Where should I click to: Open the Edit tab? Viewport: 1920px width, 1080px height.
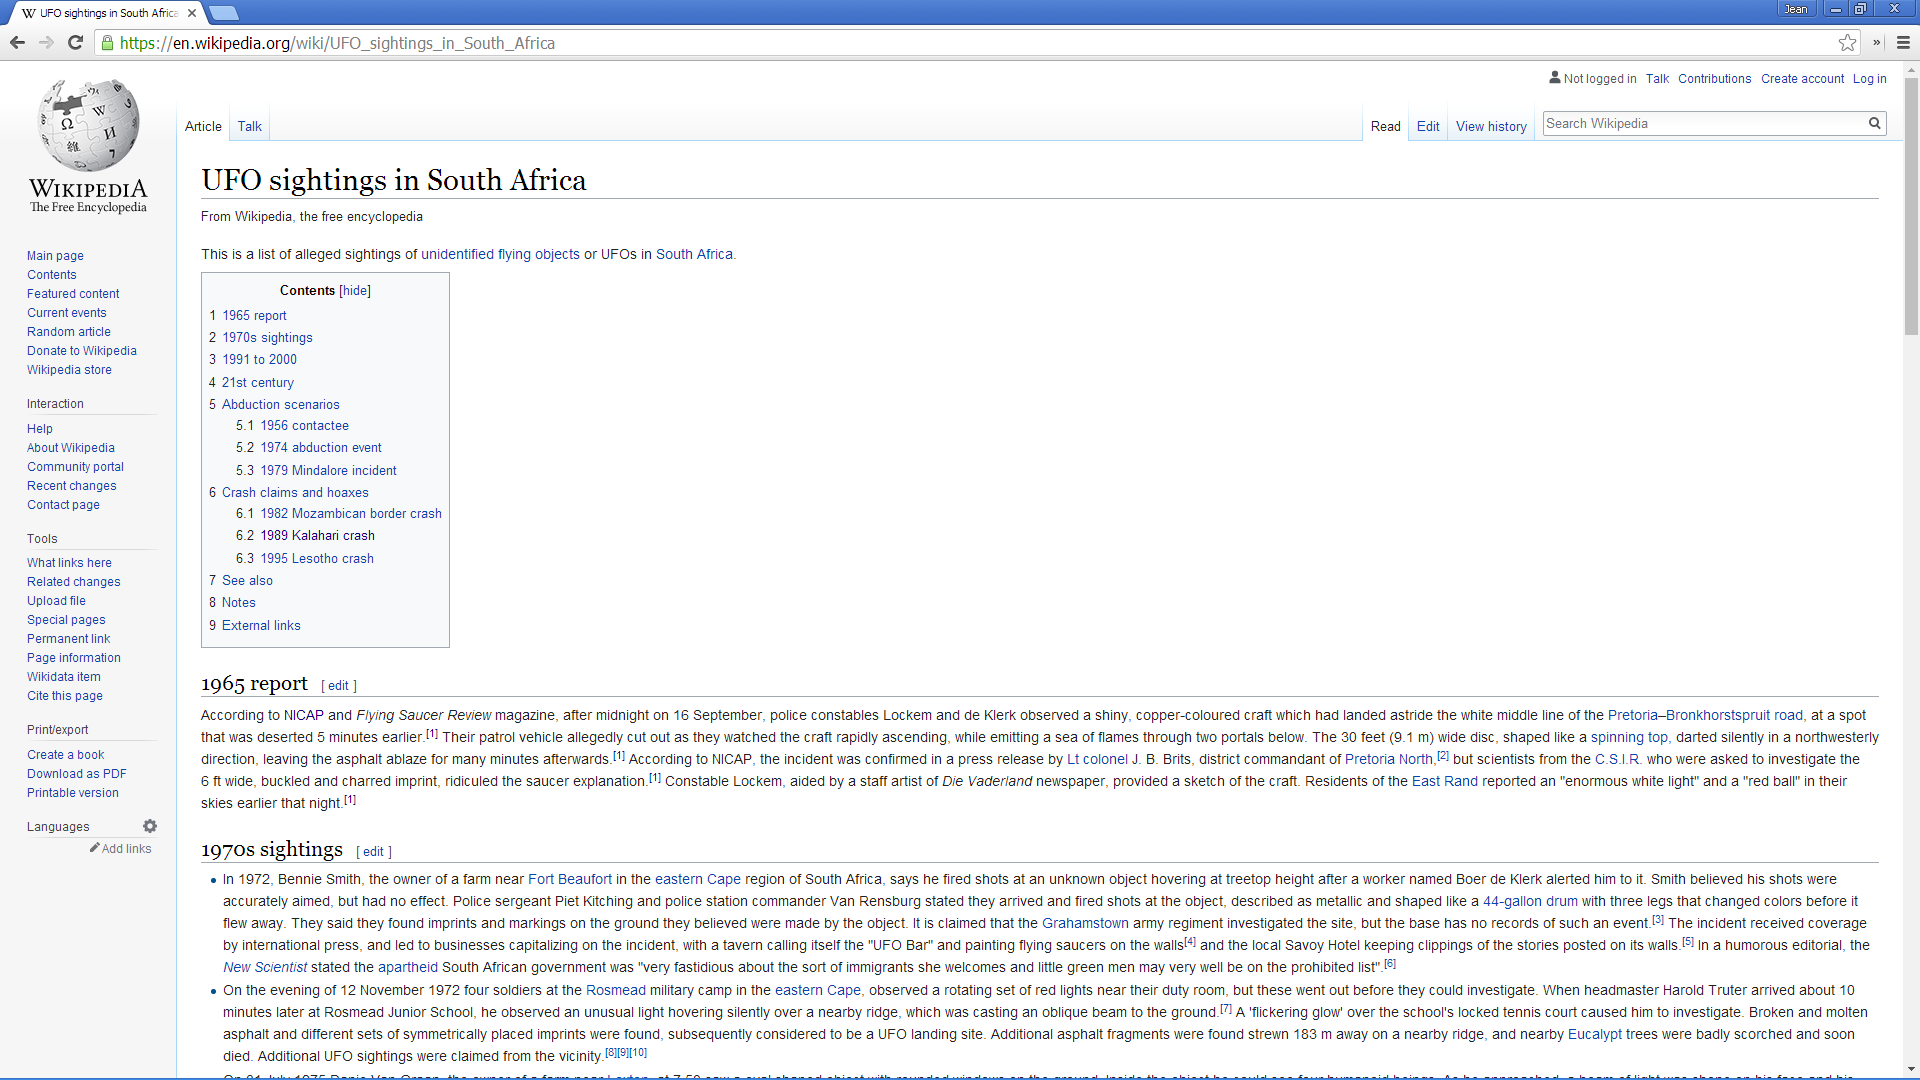[1427, 127]
